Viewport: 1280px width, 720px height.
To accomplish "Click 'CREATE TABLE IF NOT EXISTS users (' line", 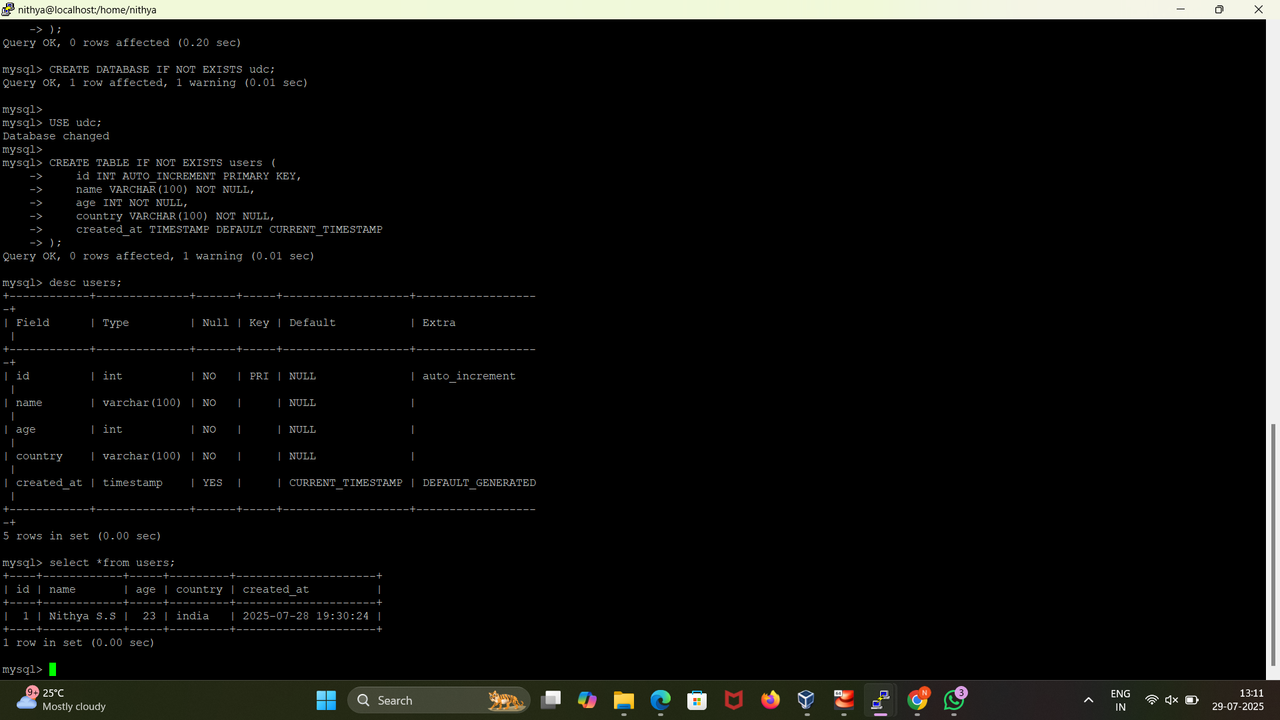I will coord(162,163).
